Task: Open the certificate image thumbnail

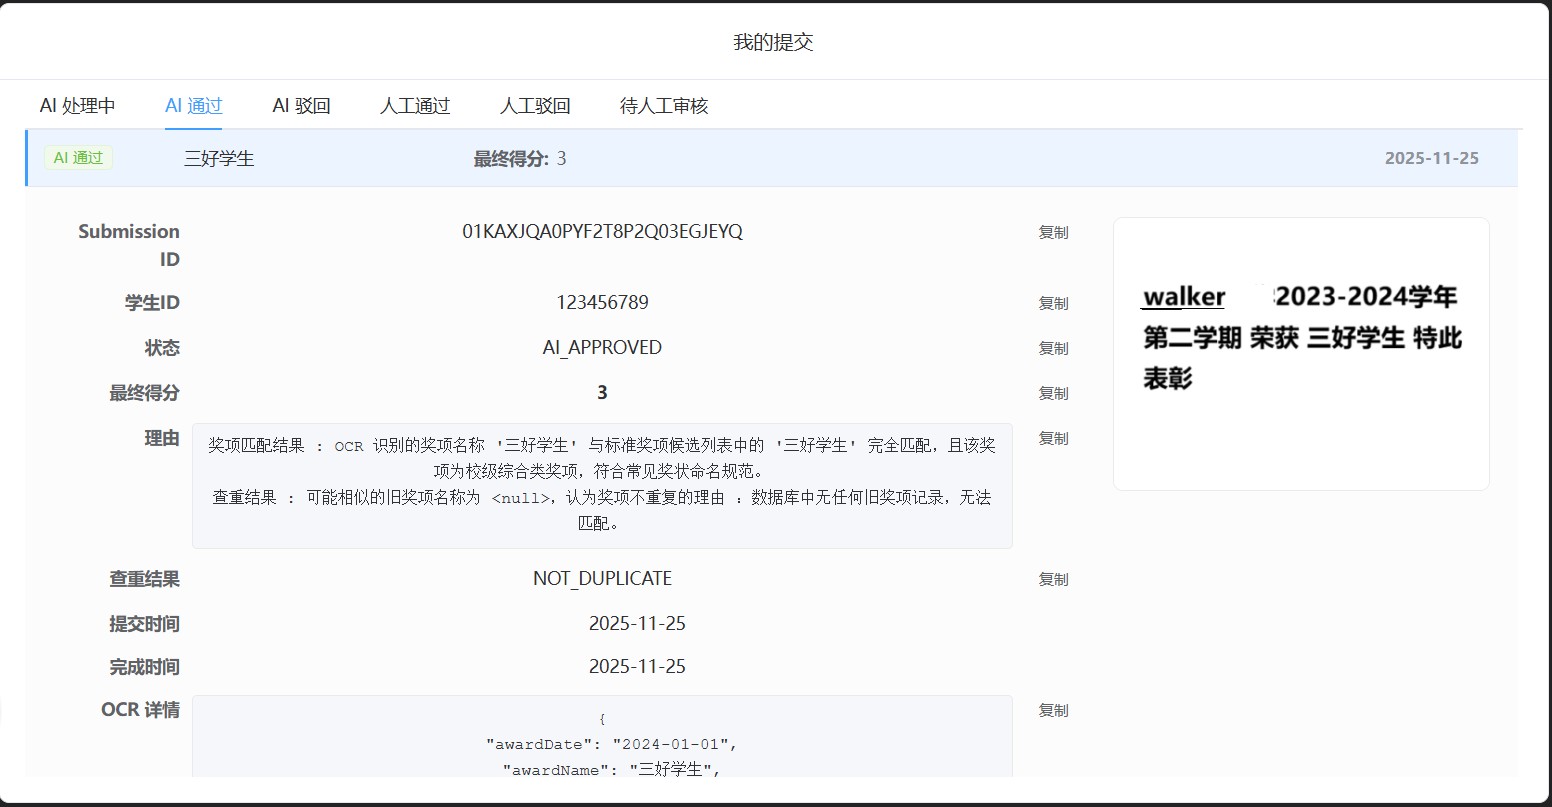Action: (1301, 354)
